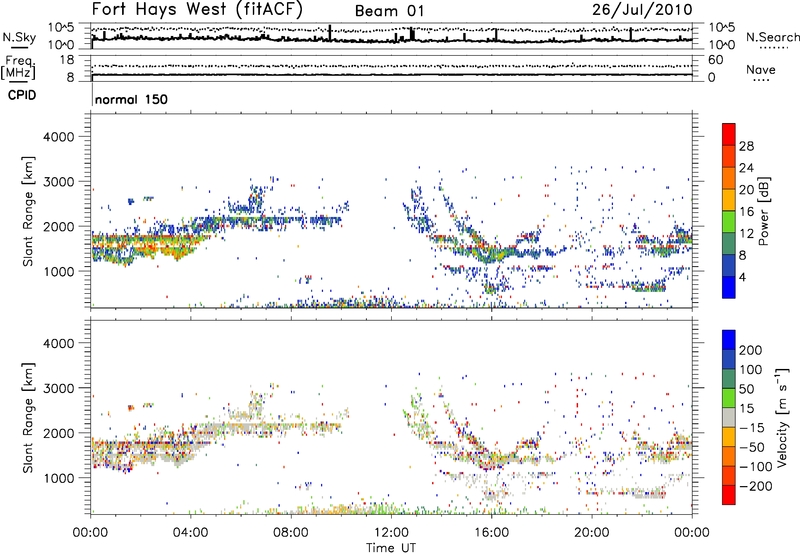
Task: Click '3000' tick on velocity panel
Action: click(59, 388)
